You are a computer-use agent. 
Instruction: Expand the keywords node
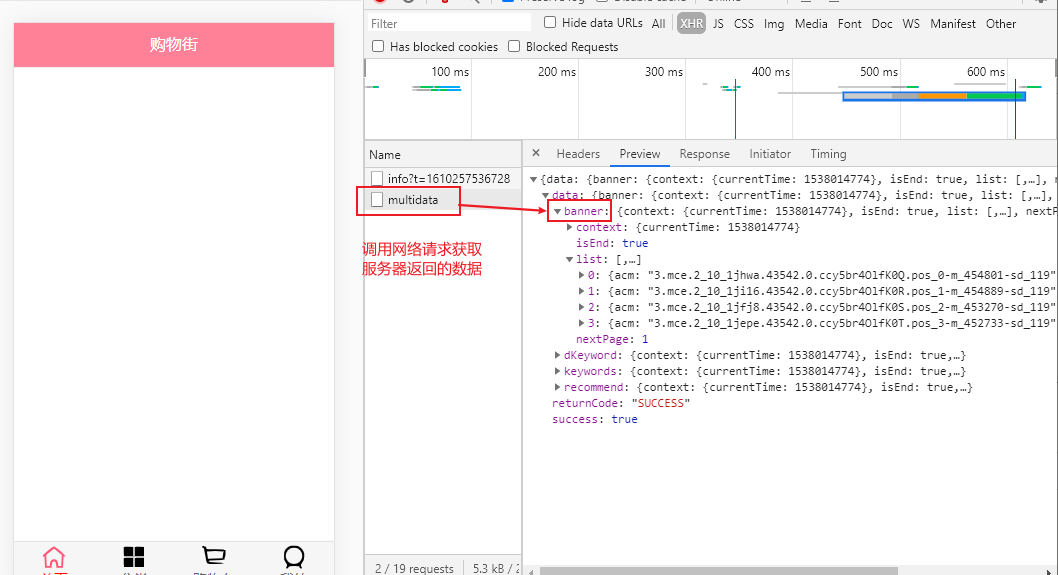(x=557, y=371)
